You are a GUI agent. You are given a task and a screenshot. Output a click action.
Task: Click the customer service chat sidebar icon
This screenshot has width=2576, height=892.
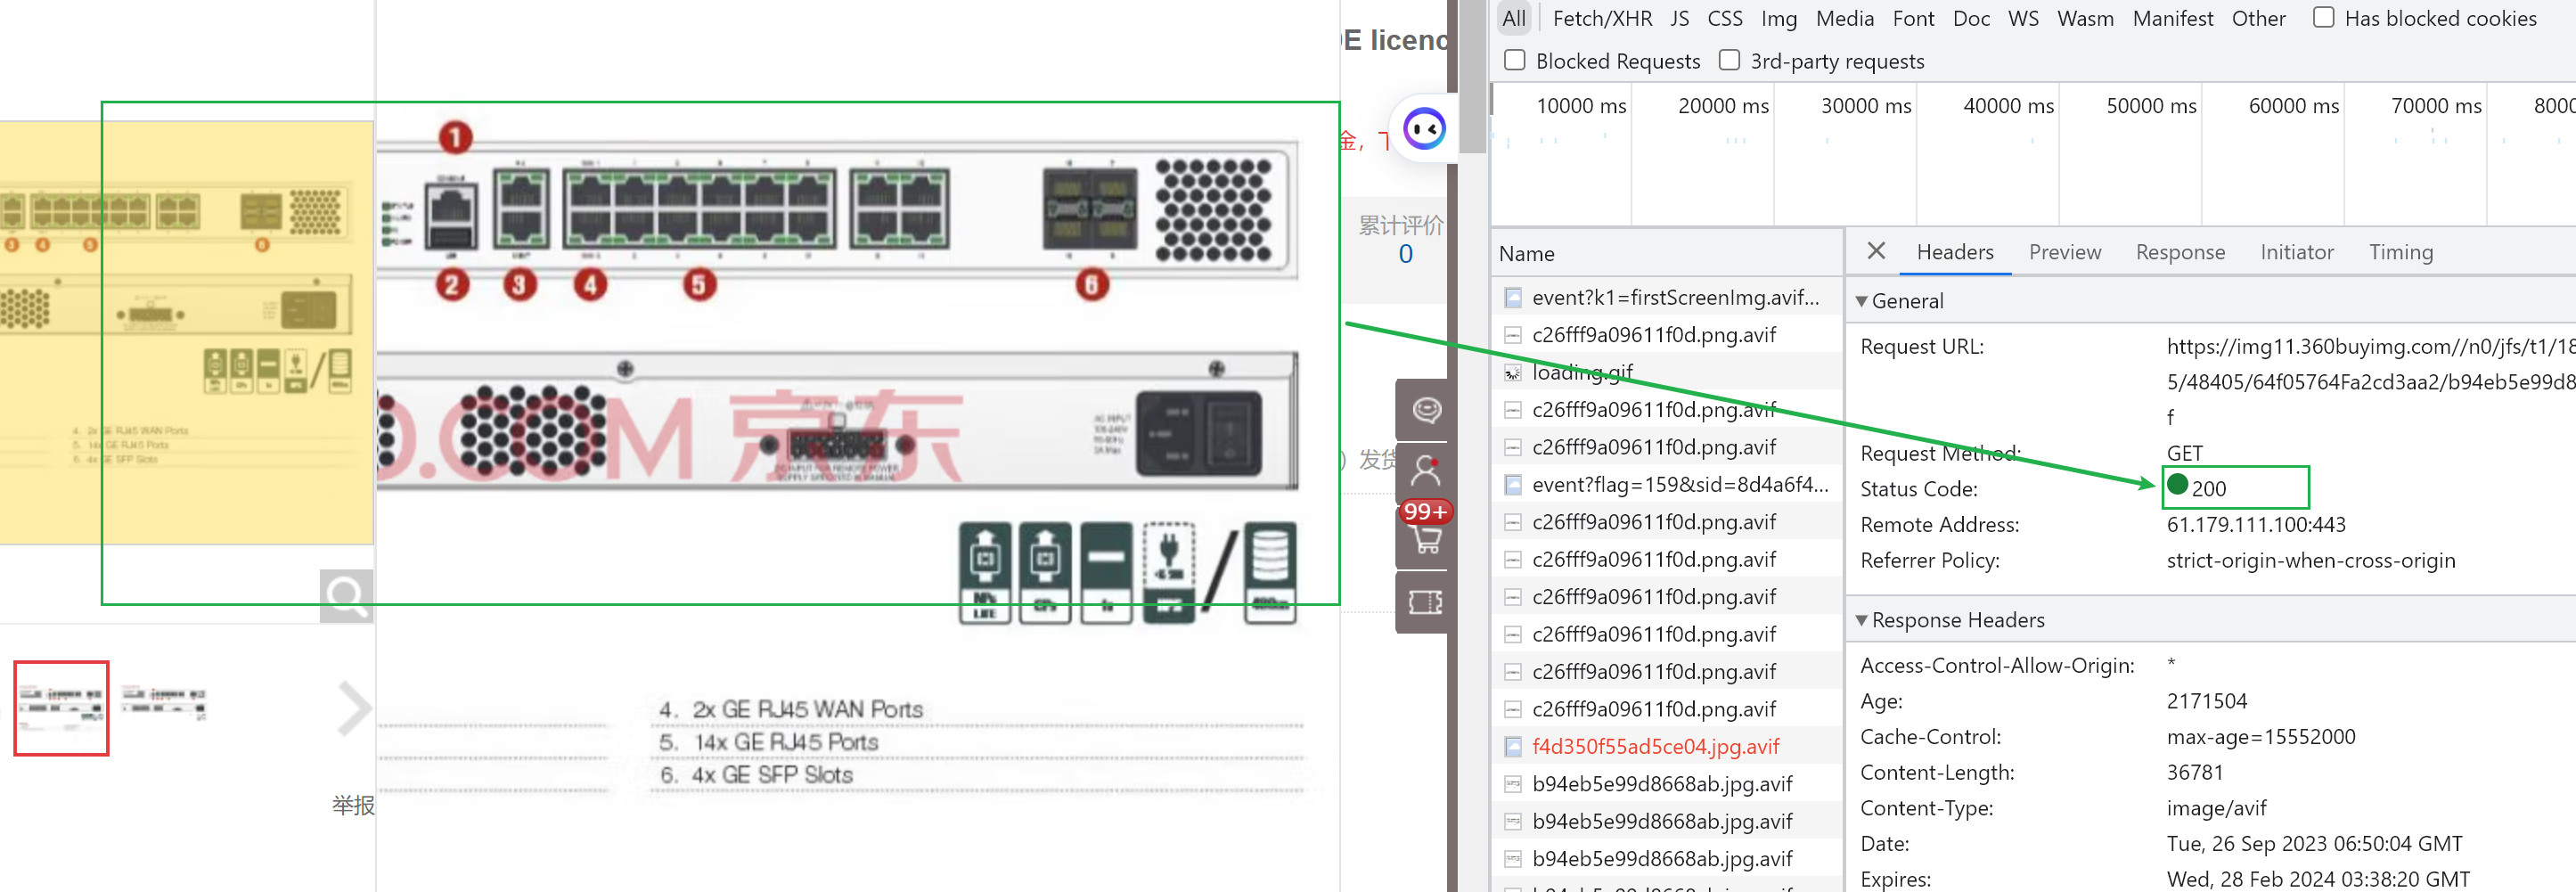click(1425, 410)
